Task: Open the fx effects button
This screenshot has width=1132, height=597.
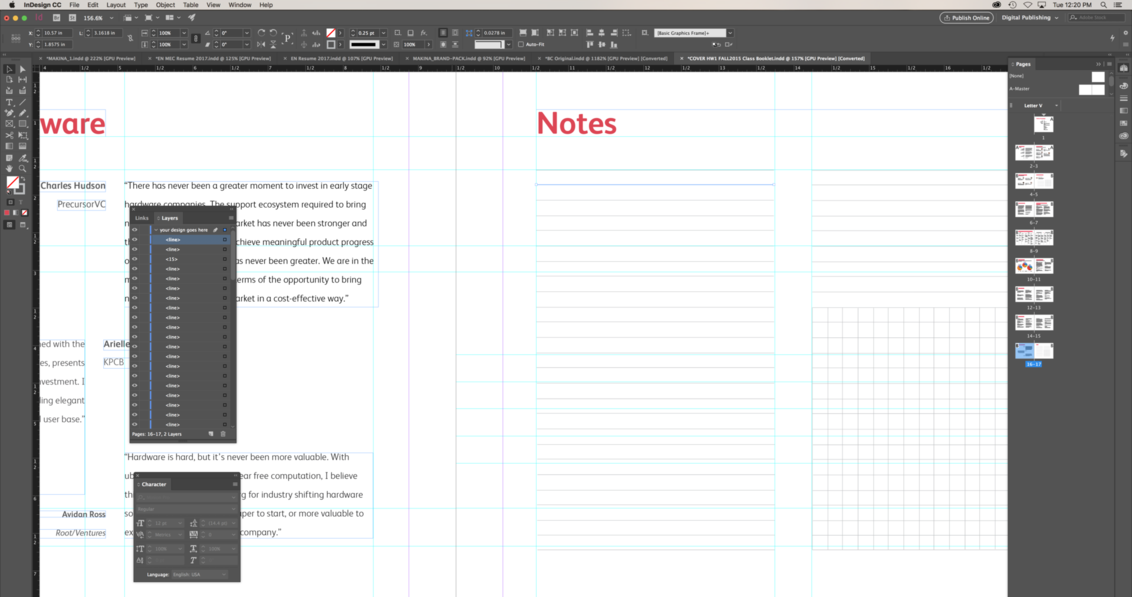Action: (424, 33)
